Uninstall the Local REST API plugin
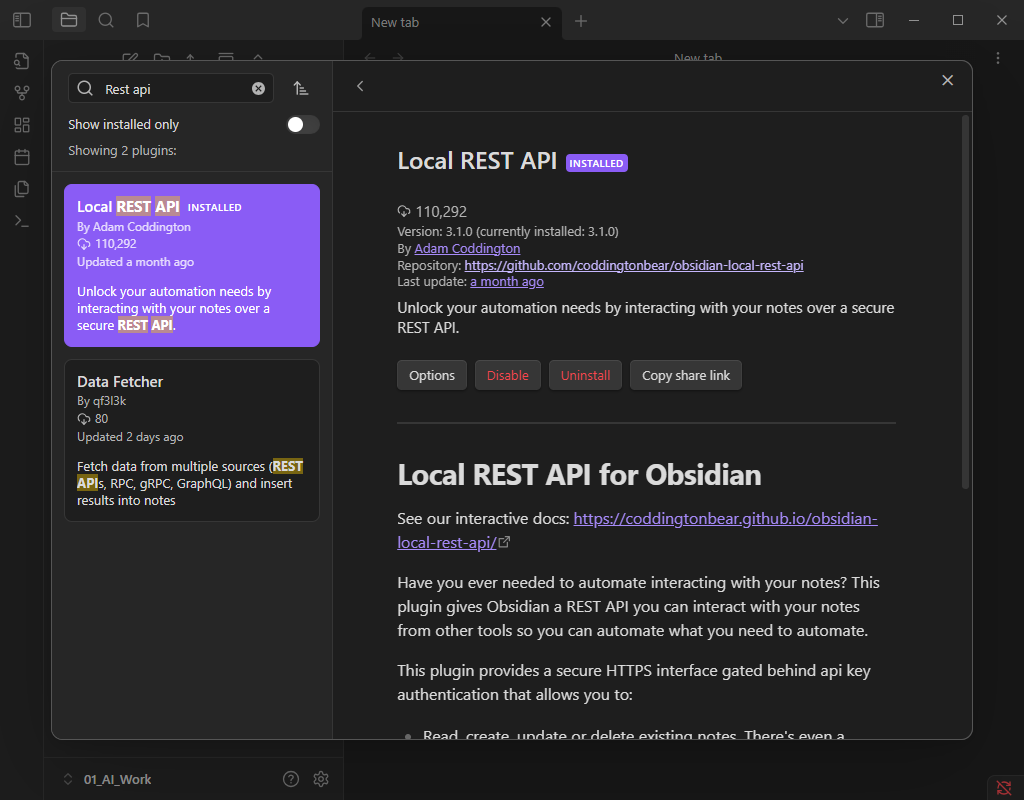 click(x=585, y=376)
